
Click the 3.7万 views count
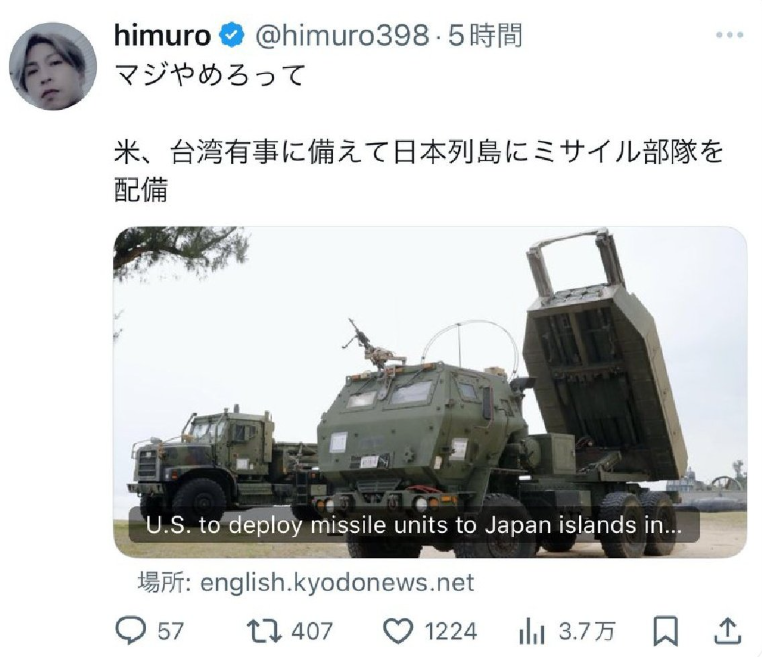(587, 631)
